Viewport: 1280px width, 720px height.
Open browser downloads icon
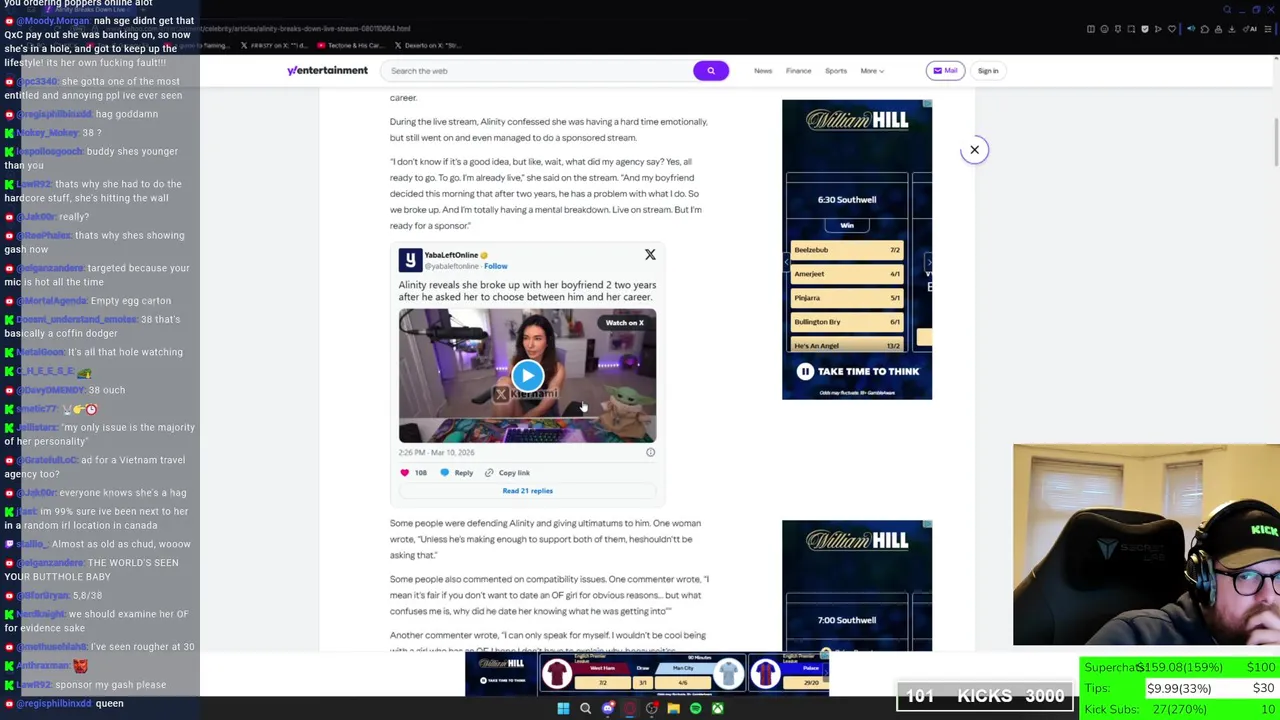click(1231, 29)
